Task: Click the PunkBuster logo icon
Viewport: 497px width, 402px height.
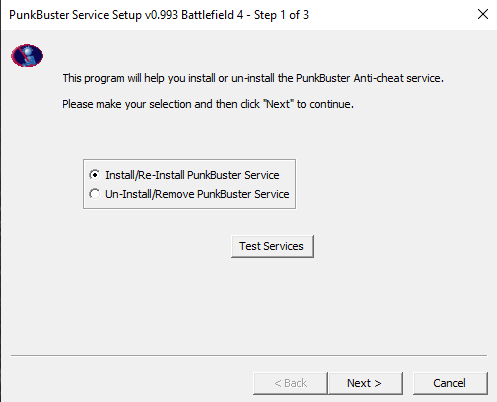Action: (x=27, y=55)
